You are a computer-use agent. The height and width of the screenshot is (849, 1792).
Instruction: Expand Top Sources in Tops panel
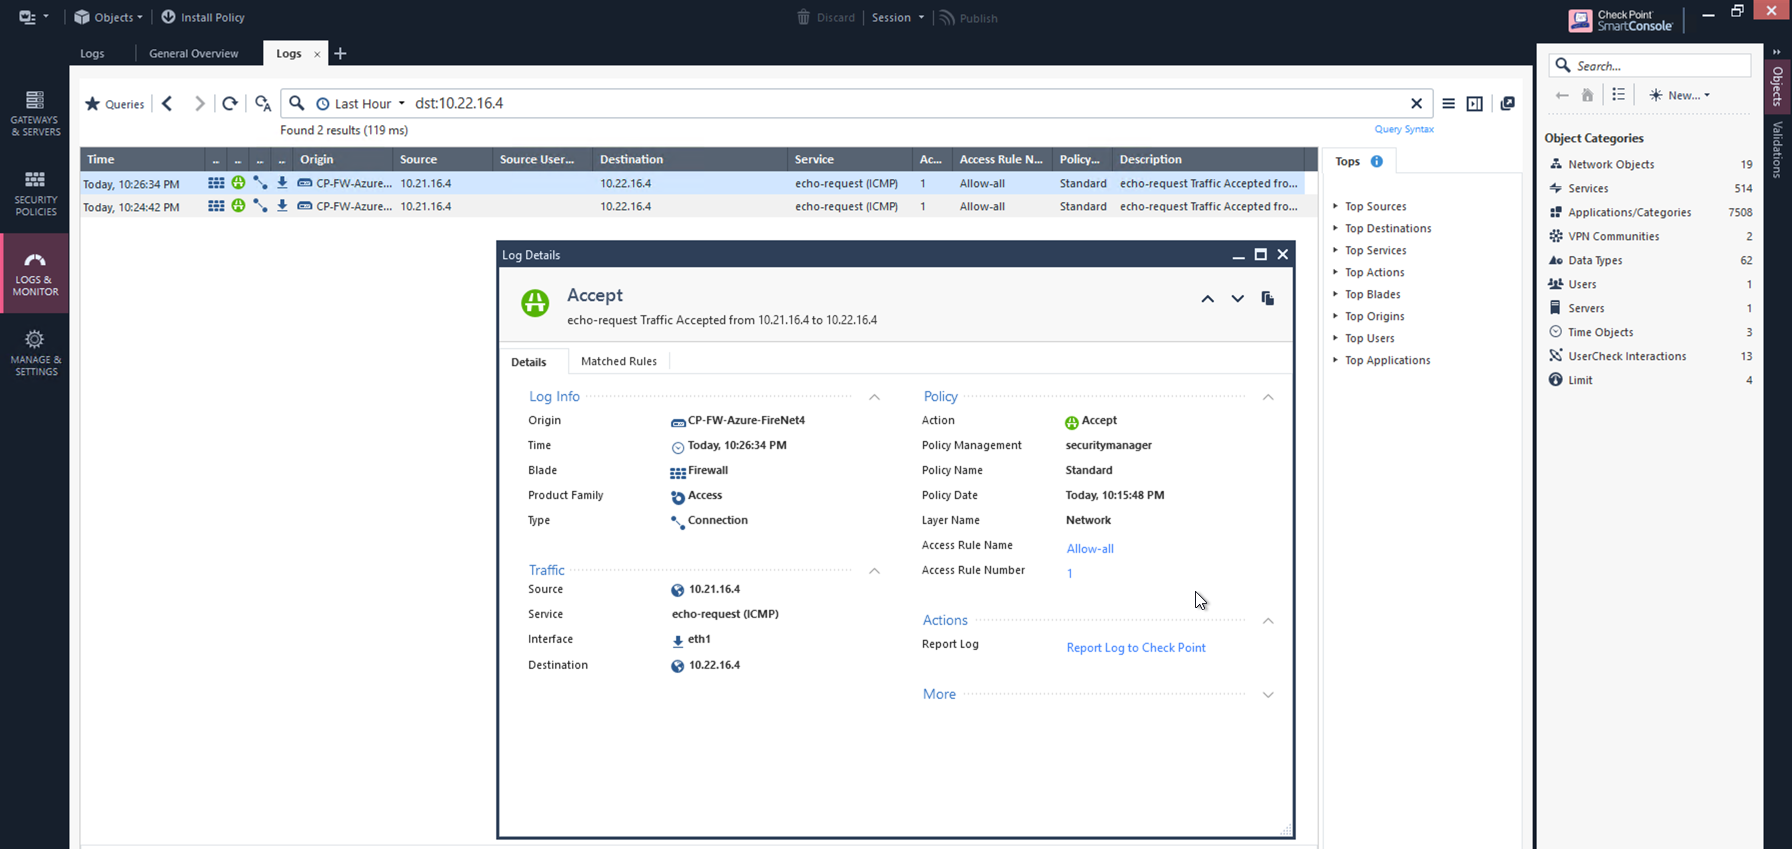(x=1375, y=206)
